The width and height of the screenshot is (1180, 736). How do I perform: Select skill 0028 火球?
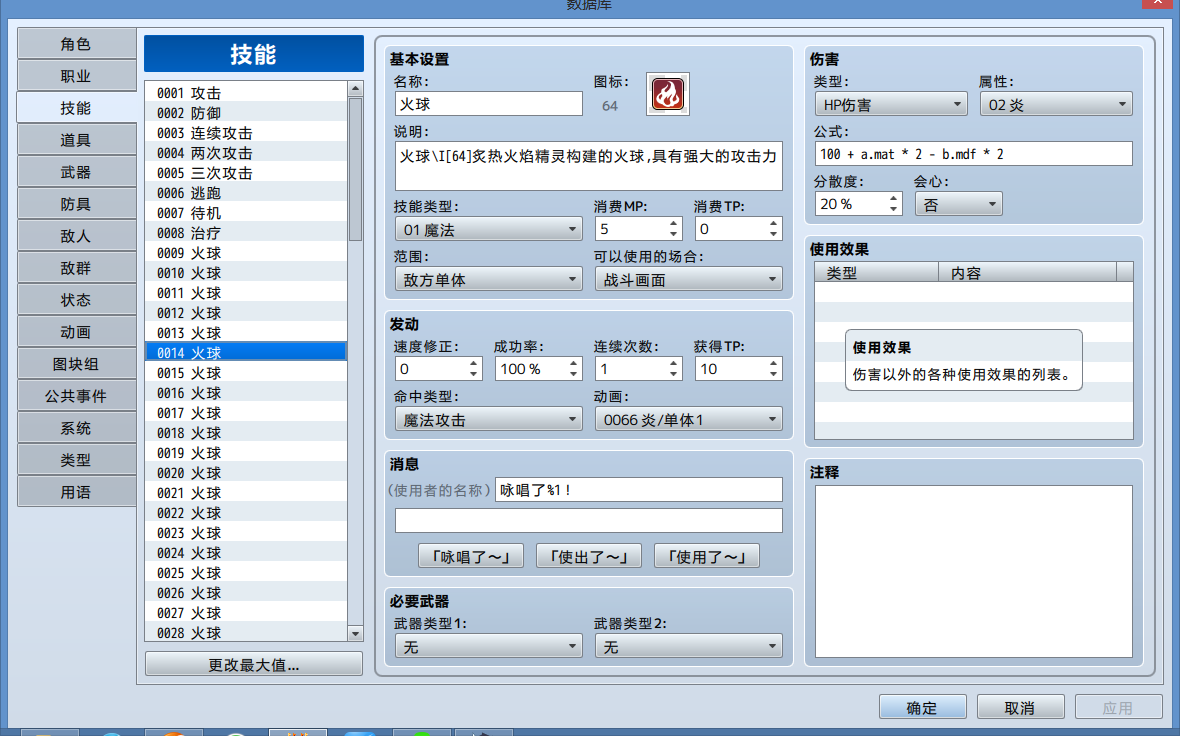246,633
